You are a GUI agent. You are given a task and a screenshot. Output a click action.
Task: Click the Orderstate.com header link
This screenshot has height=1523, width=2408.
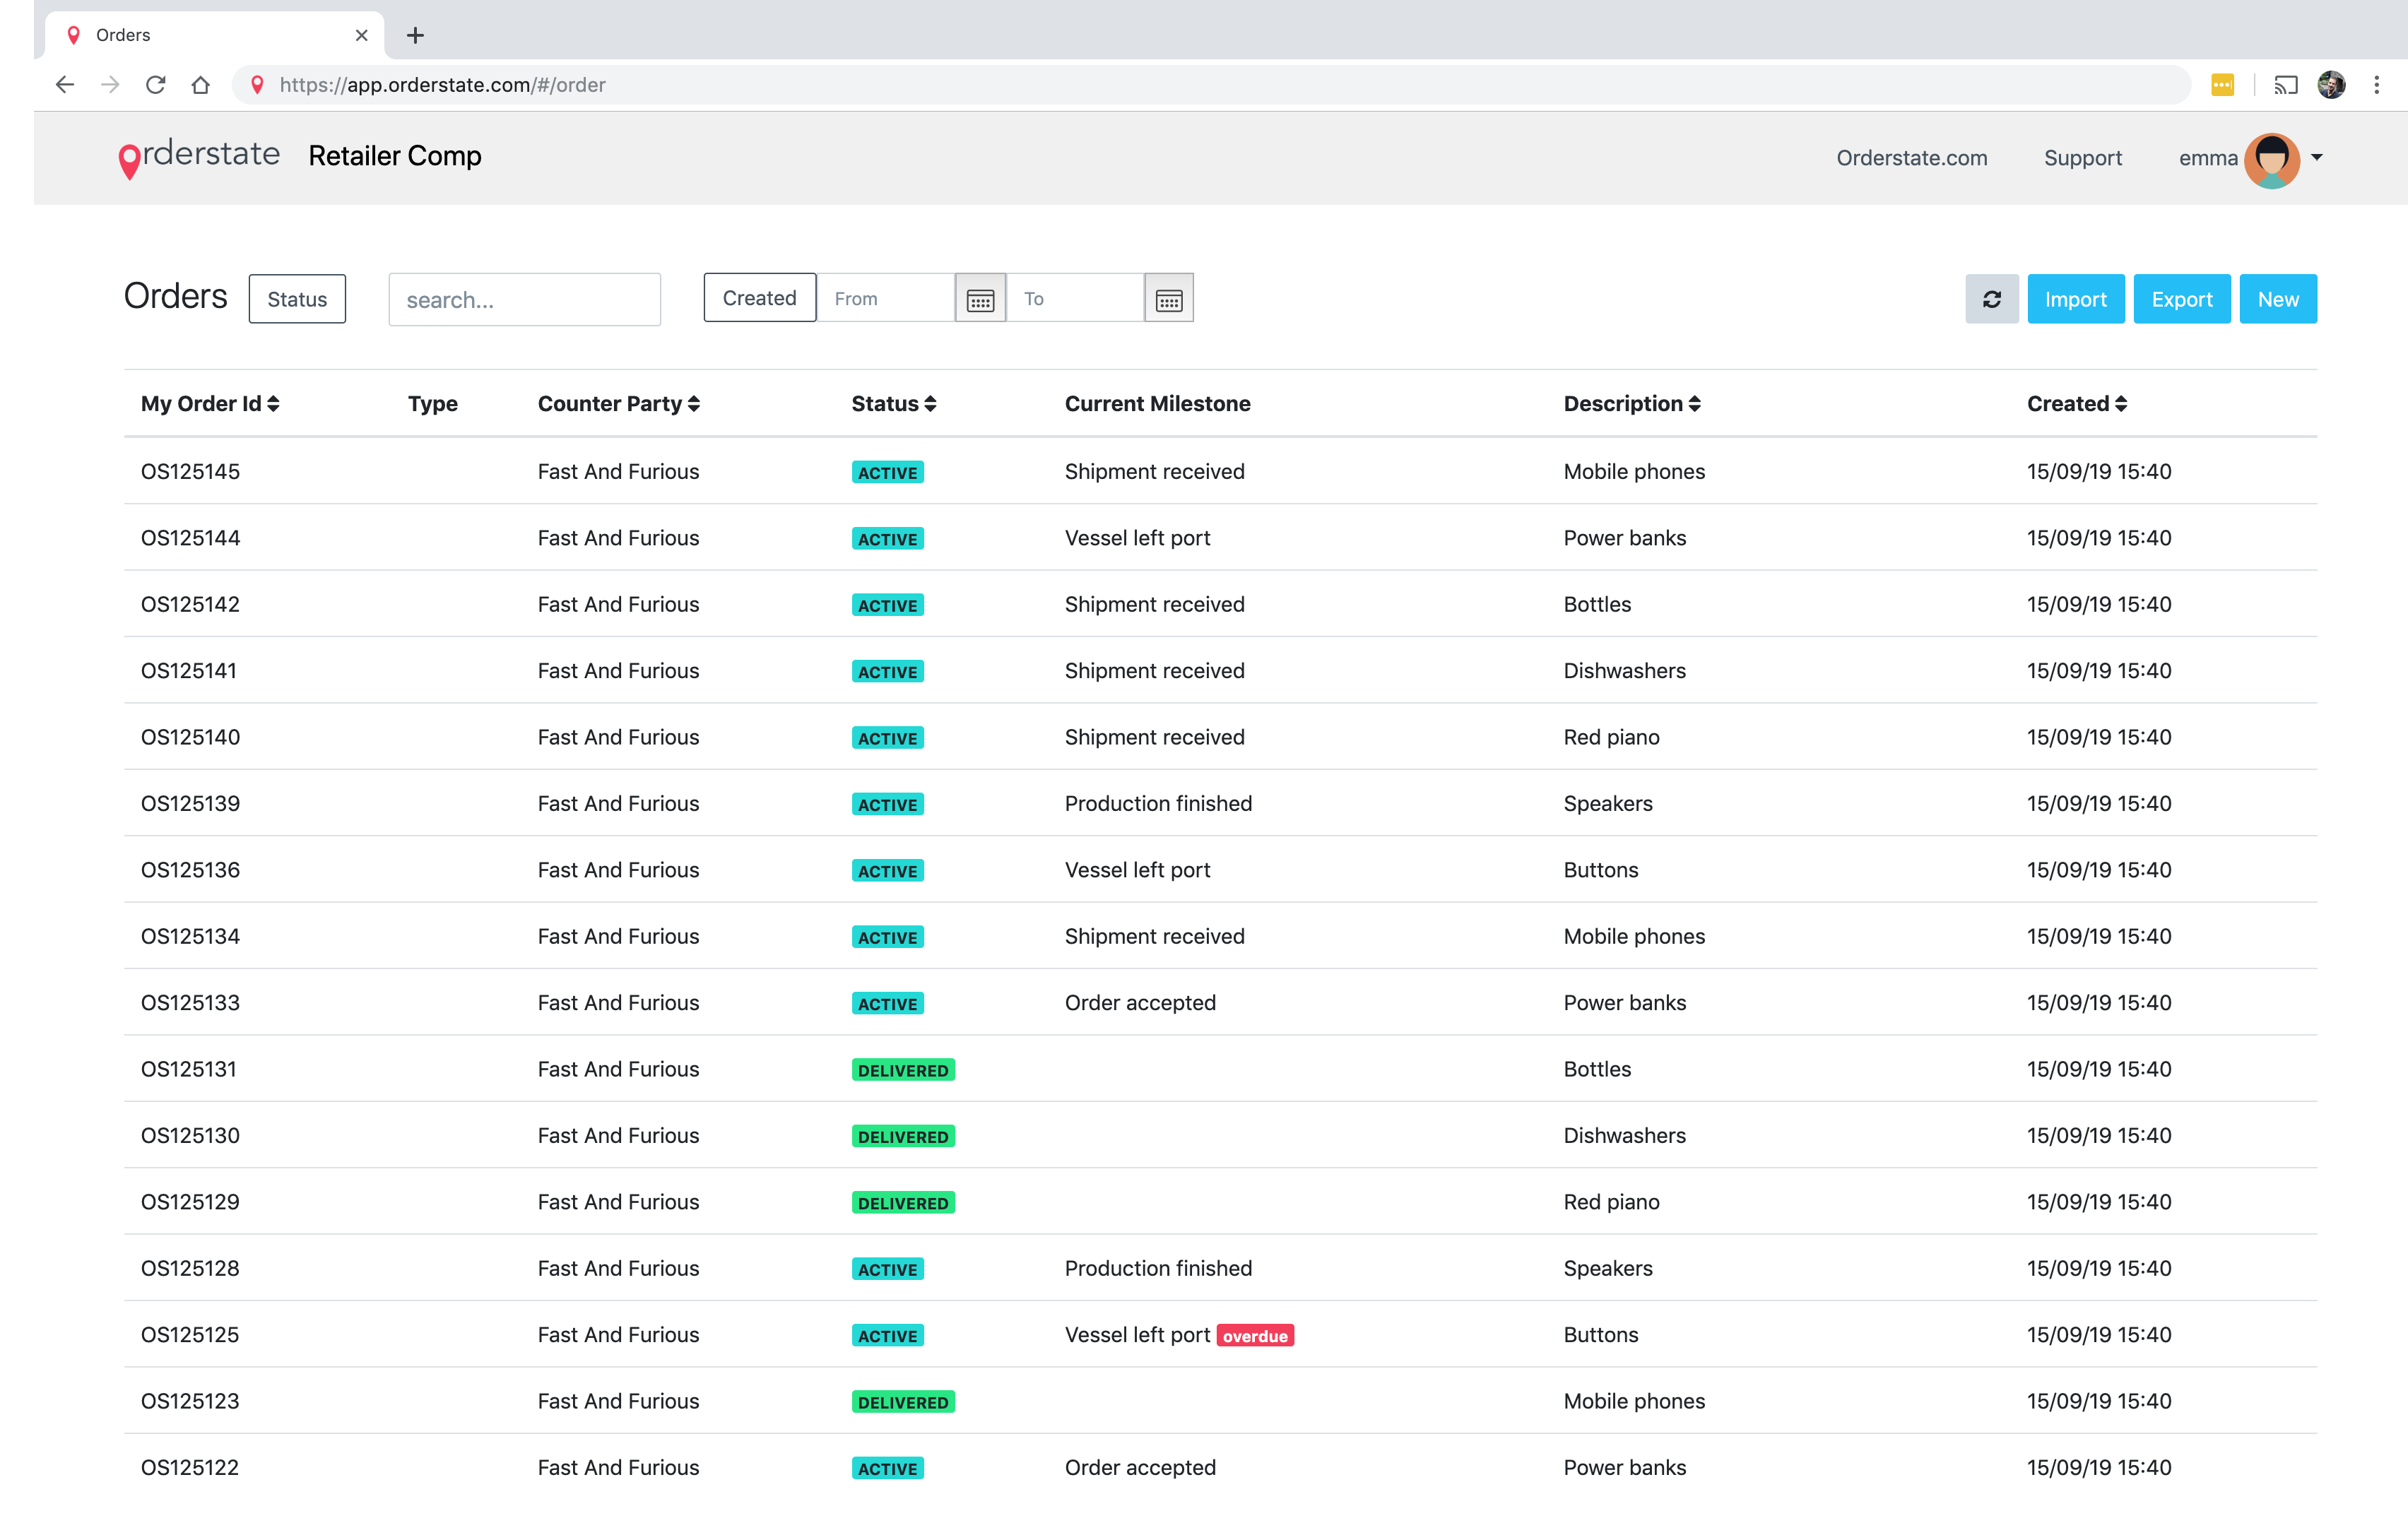(x=1911, y=158)
